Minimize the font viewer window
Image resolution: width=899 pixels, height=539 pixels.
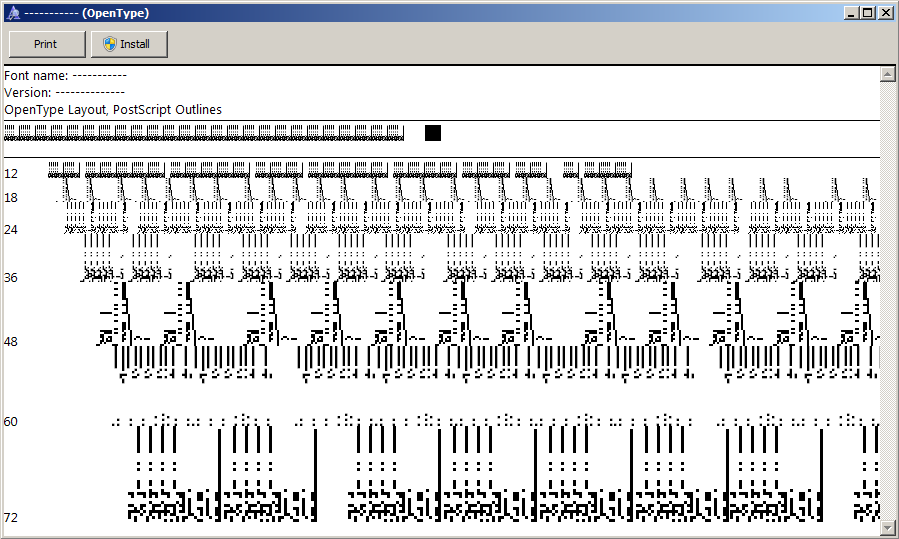click(851, 13)
